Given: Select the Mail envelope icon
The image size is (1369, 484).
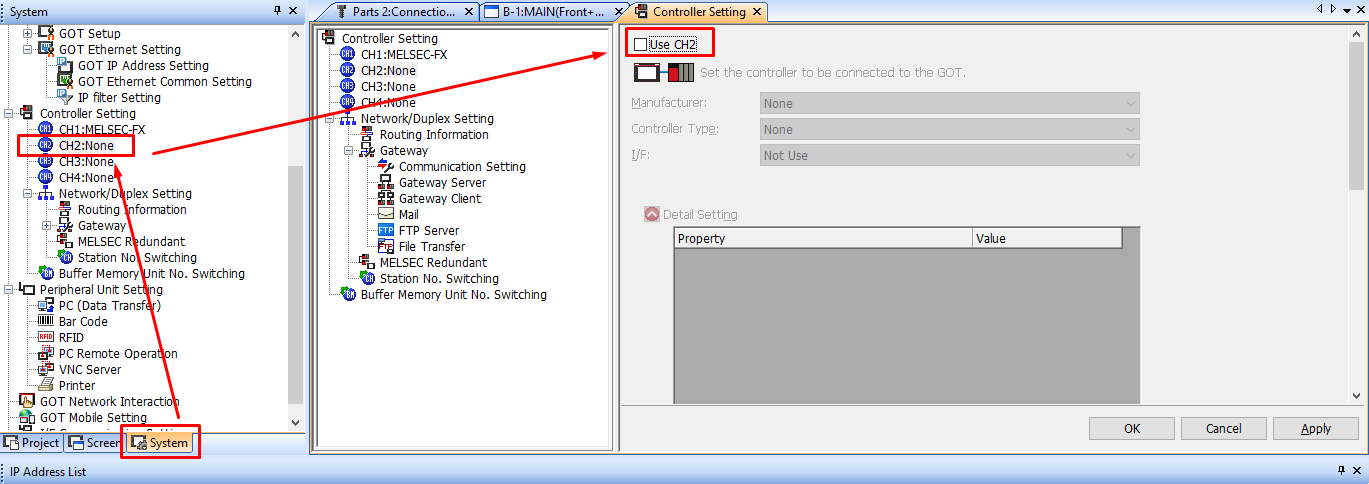Looking at the screenshot, I should click(386, 215).
